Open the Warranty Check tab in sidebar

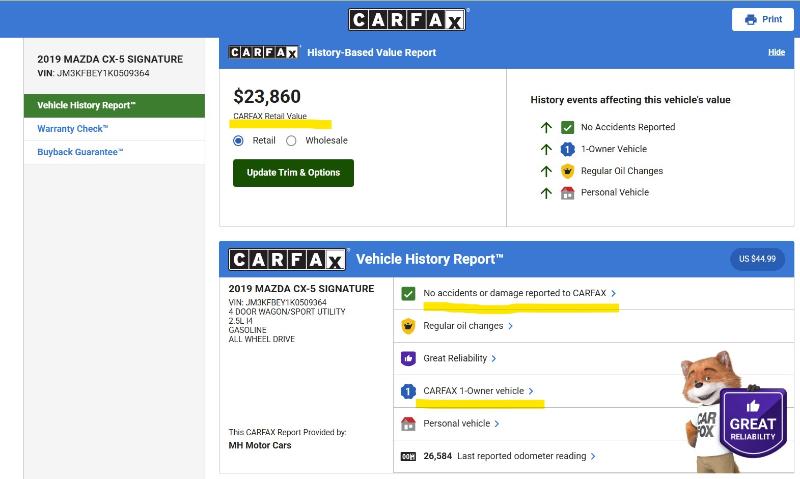click(x=73, y=129)
